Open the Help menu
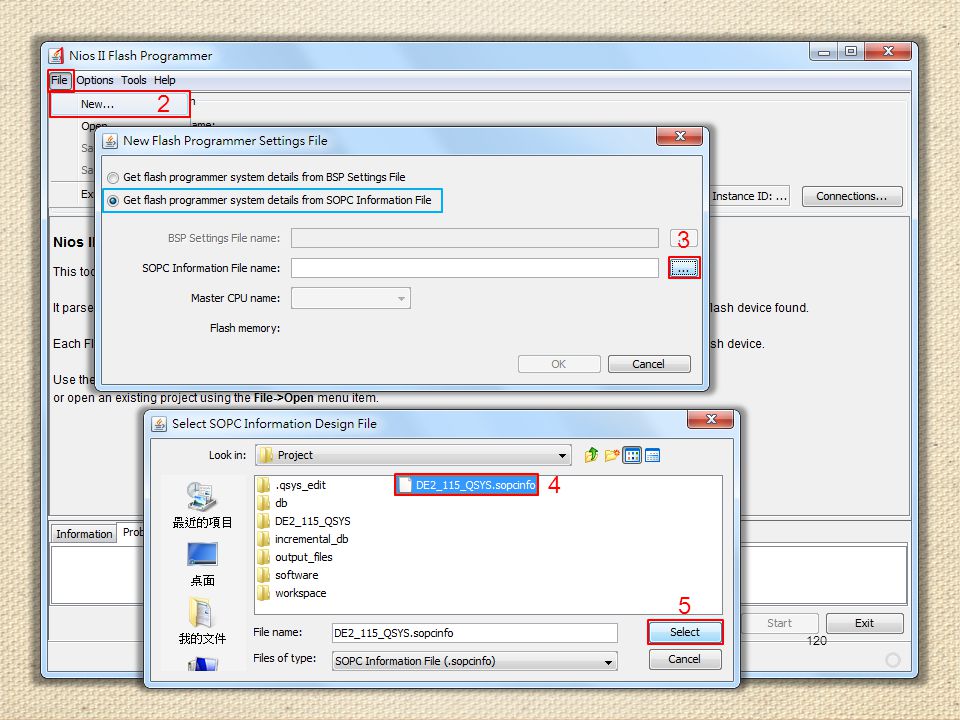The image size is (960, 720). pos(165,80)
